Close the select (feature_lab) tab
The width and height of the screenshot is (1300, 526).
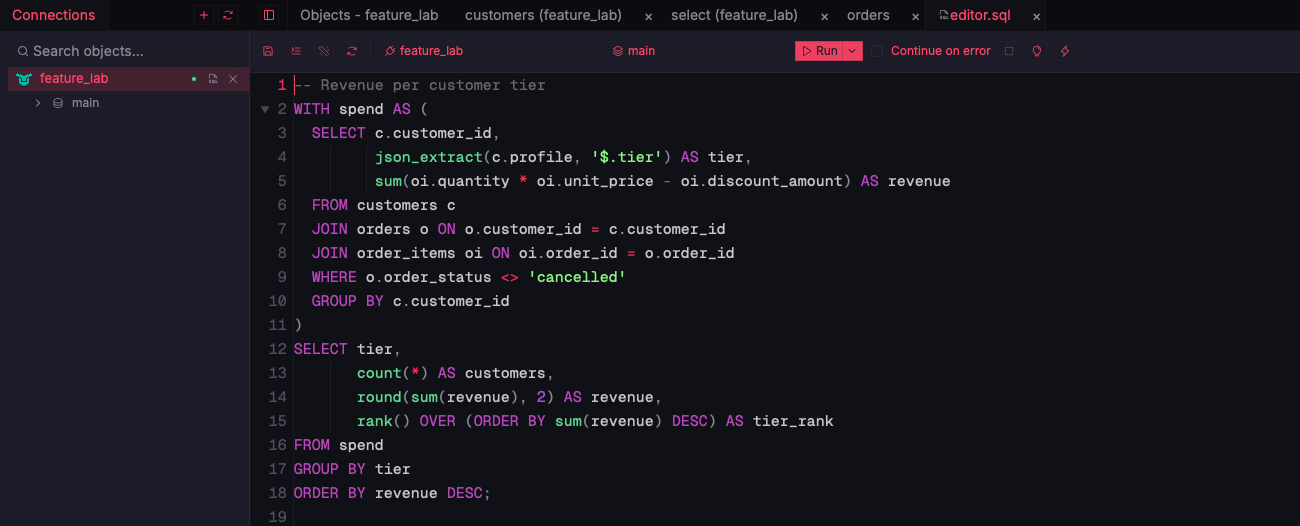(824, 16)
